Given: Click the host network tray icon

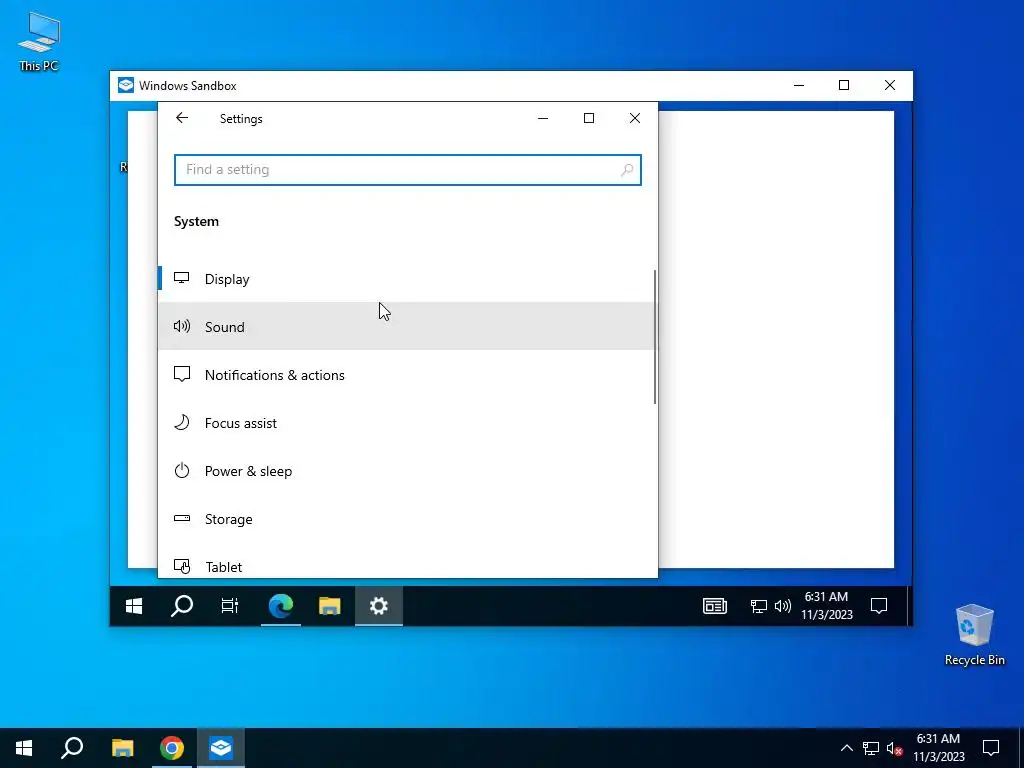Looking at the screenshot, I should coord(871,748).
